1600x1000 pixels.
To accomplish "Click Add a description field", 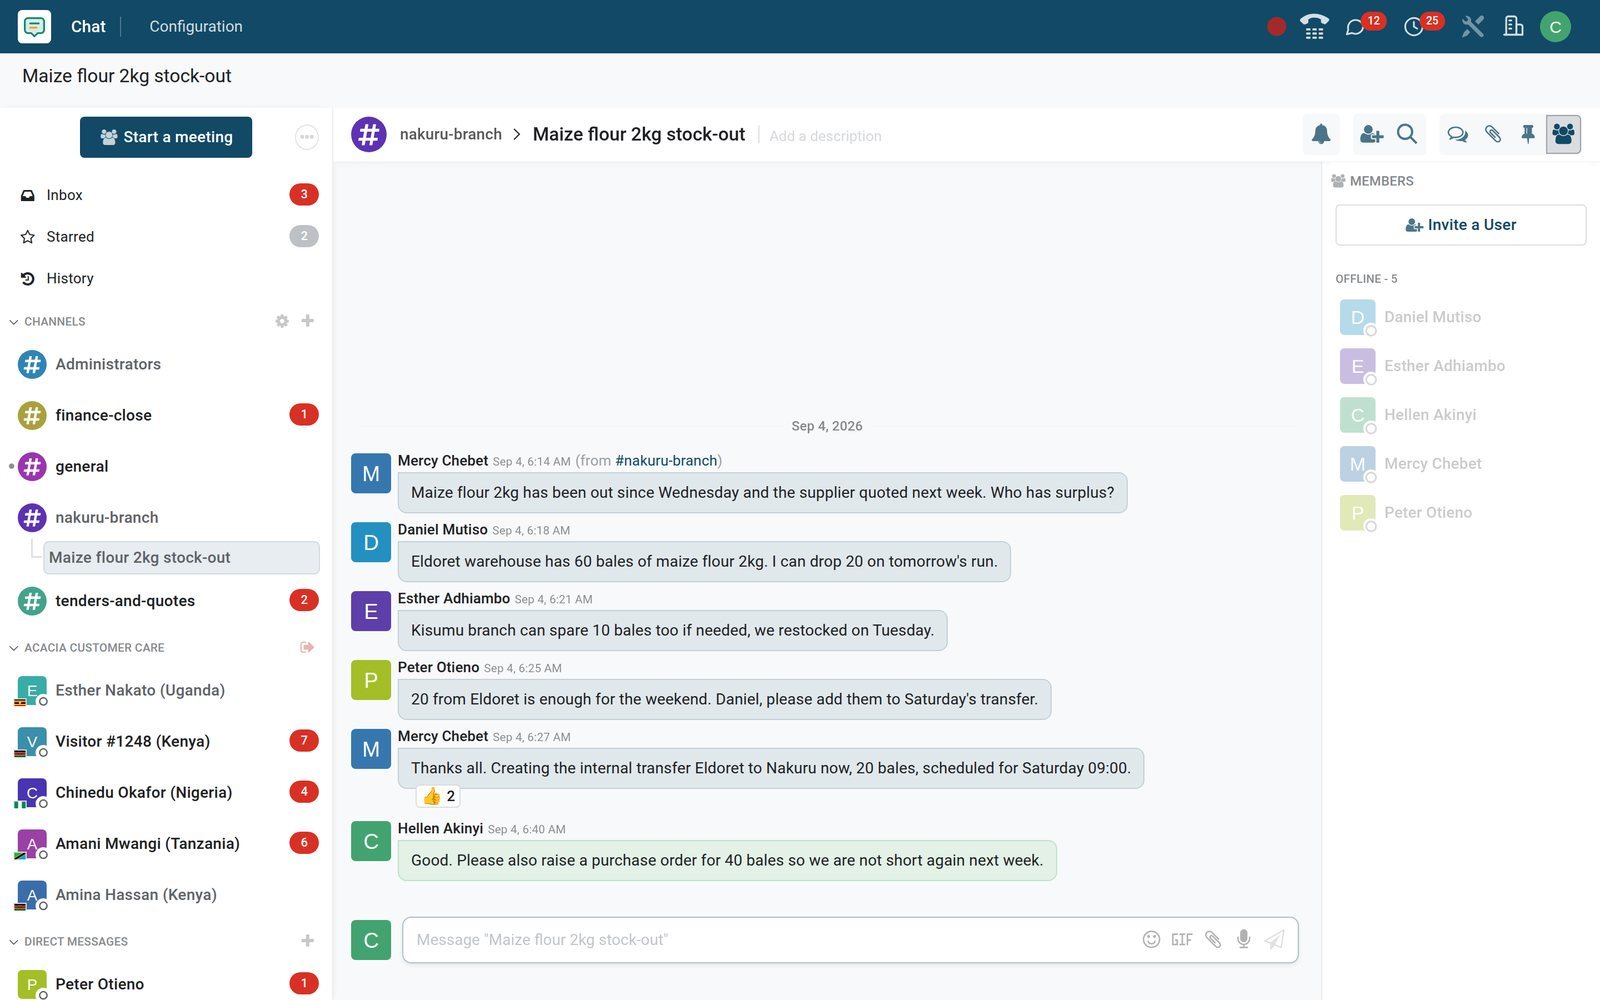I will [x=825, y=136].
